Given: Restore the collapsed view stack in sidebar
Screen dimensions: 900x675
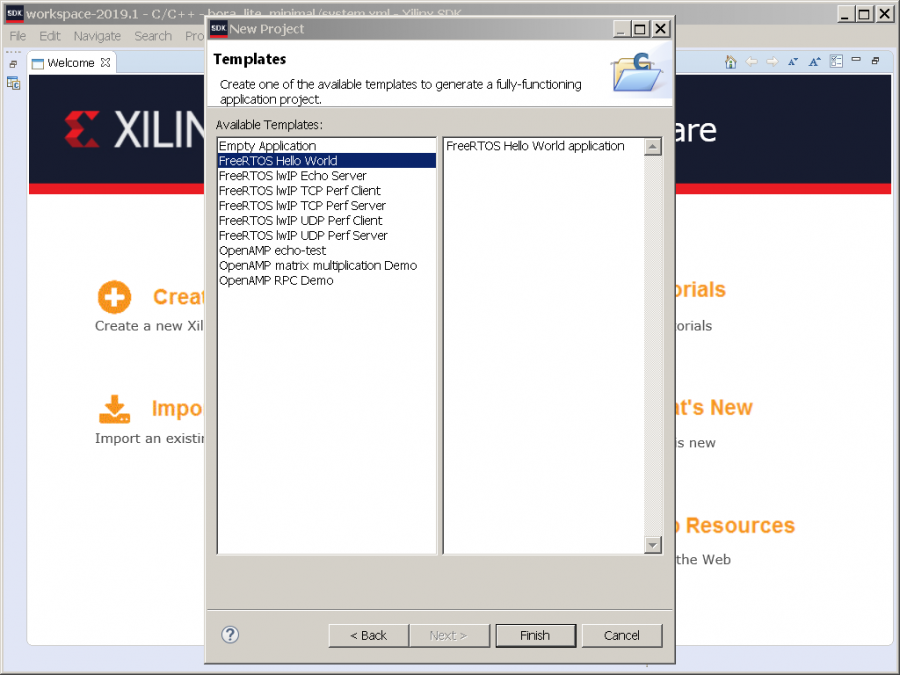Looking at the screenshot, I should [x=13, y=63].
